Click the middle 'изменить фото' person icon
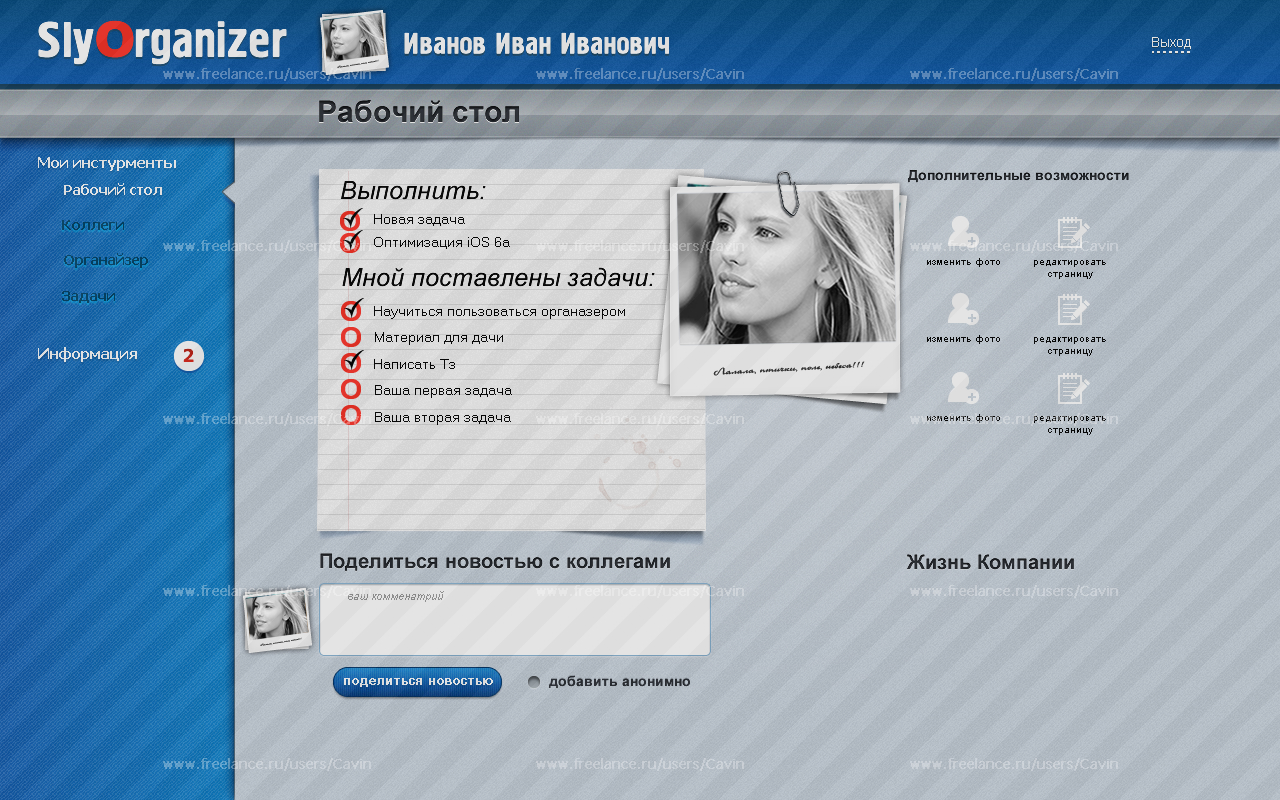The width and height of the screenshot is (1280, 800). tap(963, 309)
